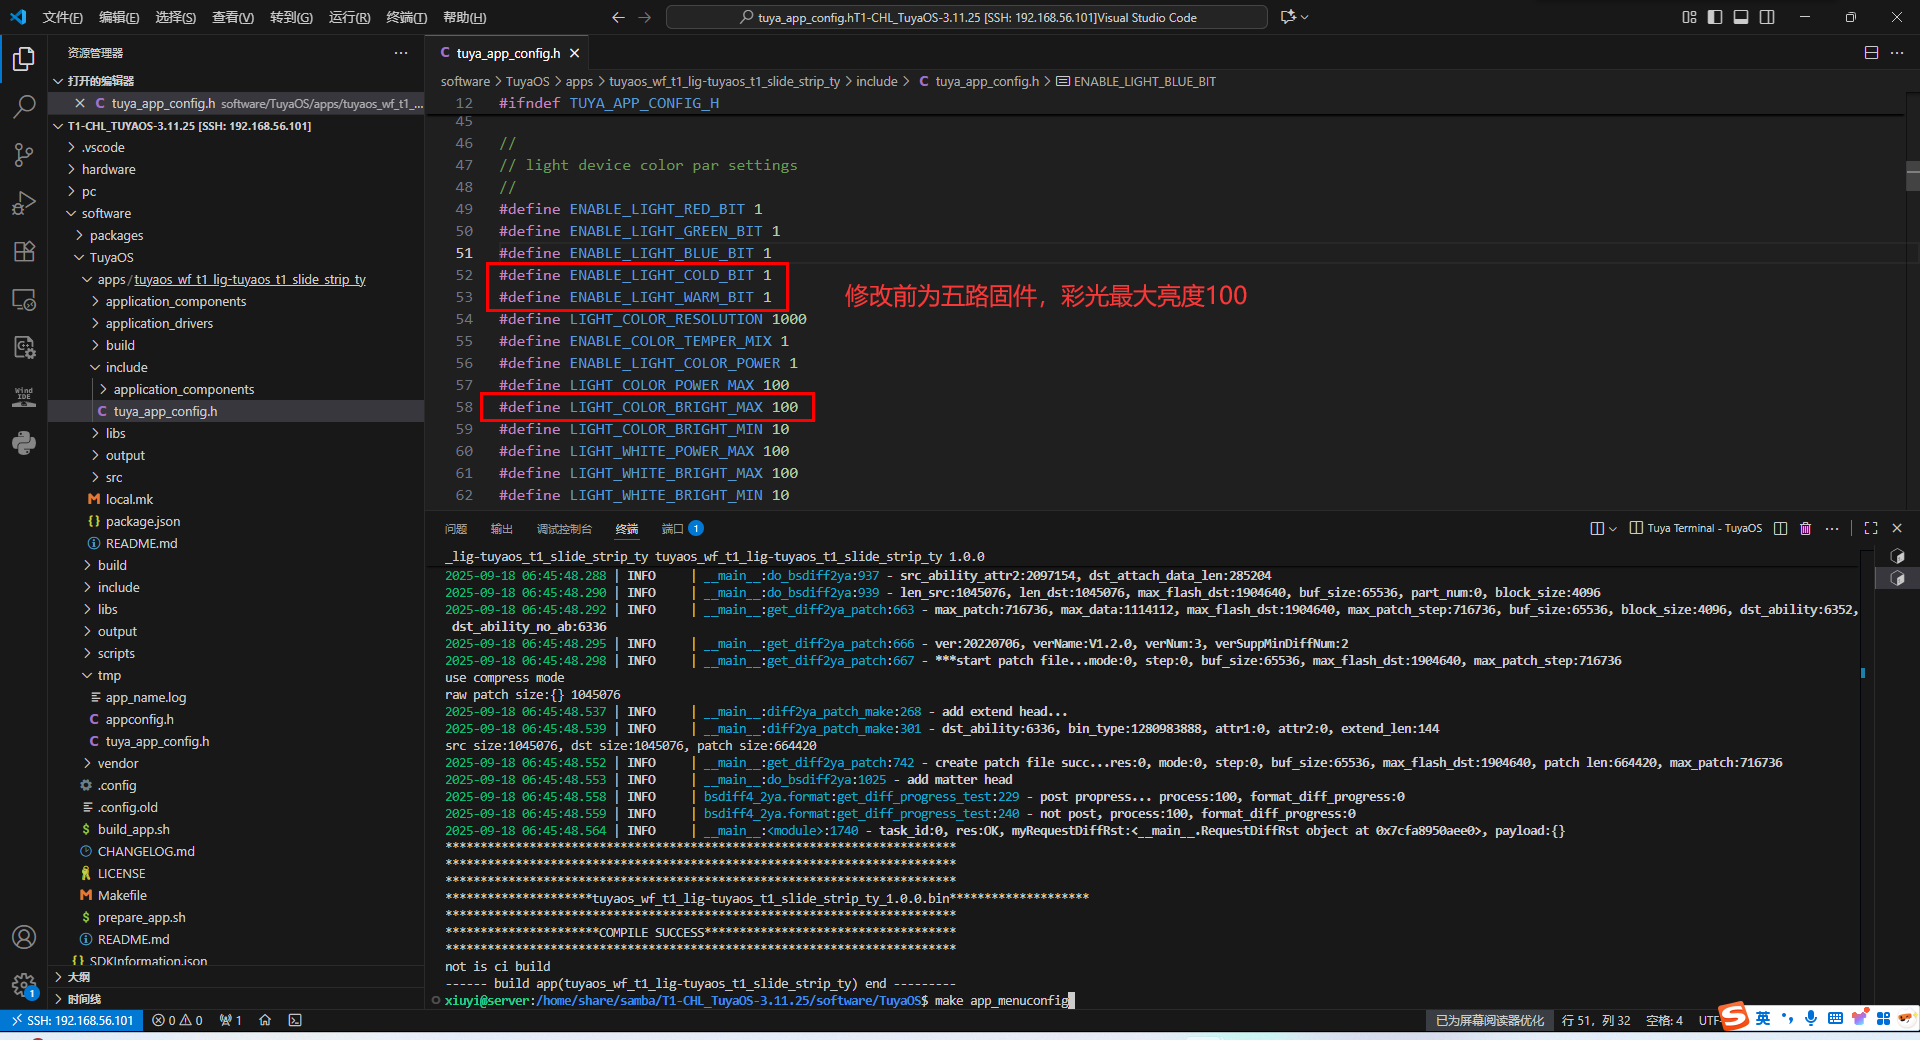Open Run and Debug view
Screen dimensions: 1920x1040
[x=24, y=203]
